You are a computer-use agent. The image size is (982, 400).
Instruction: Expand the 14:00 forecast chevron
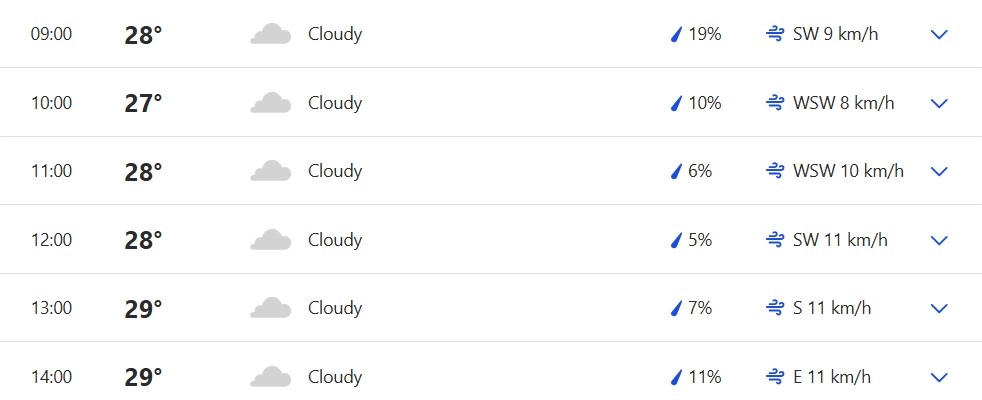pyautogui.click(x=938, y=377)
